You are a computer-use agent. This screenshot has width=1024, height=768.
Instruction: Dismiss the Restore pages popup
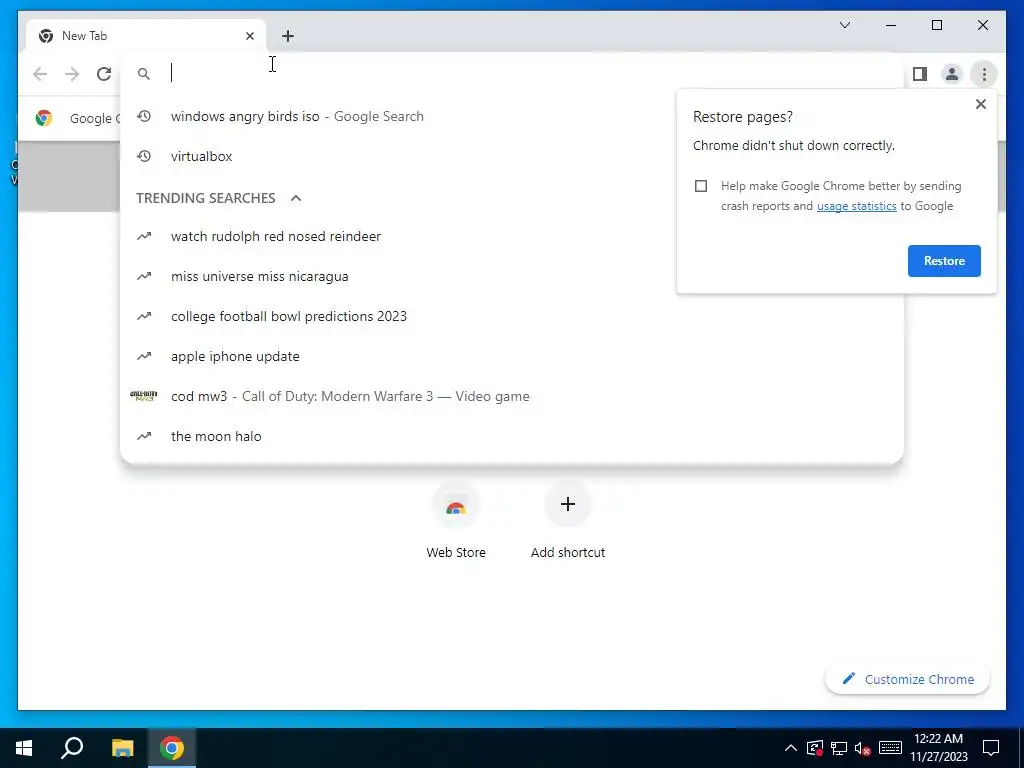pos(980,104)
